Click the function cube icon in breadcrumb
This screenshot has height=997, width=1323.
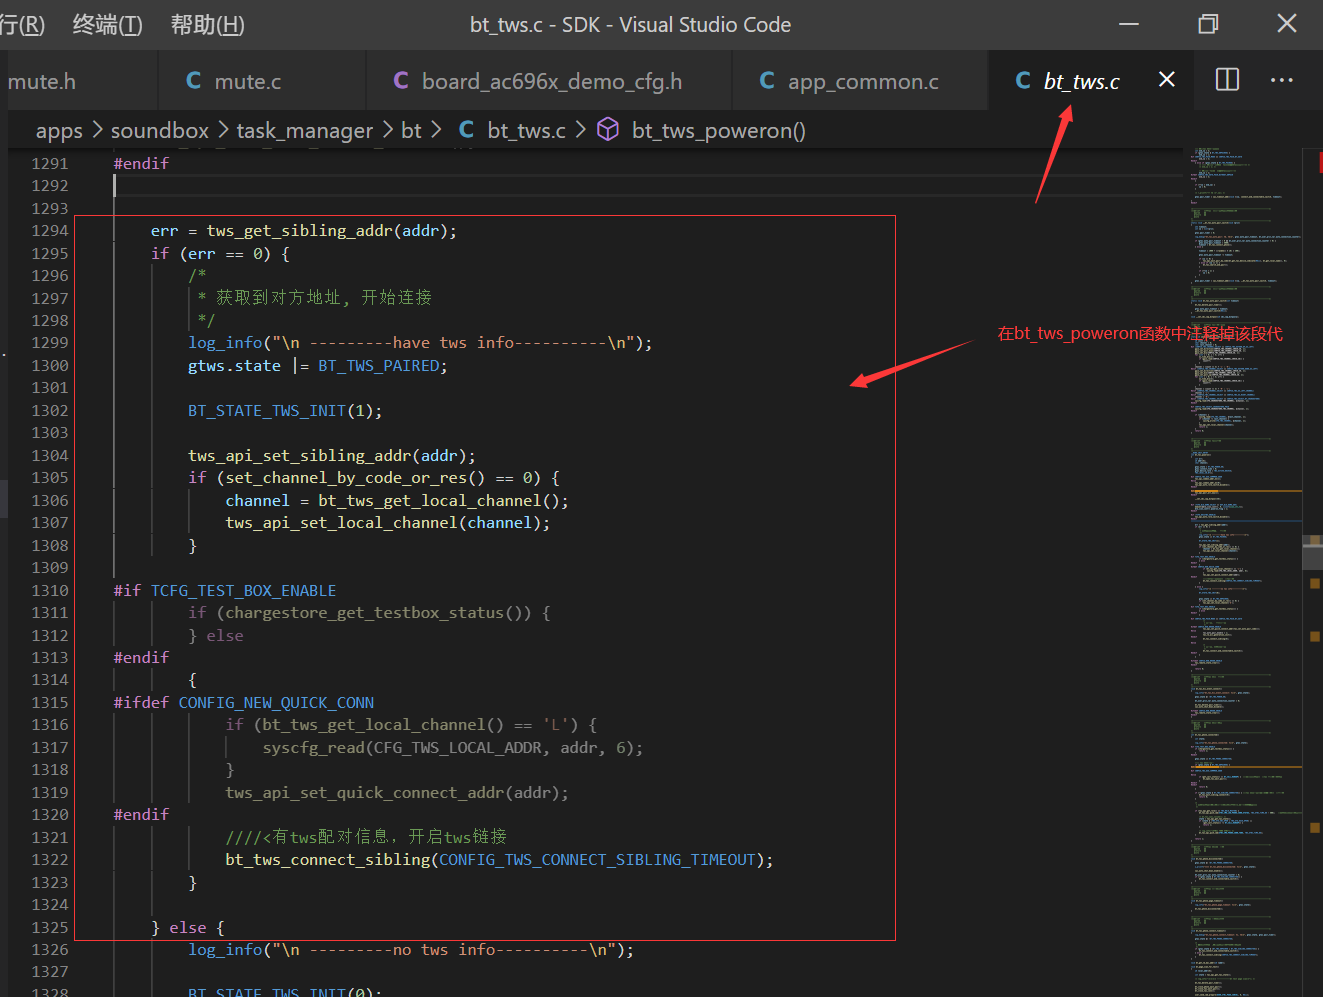pos(608,129)
